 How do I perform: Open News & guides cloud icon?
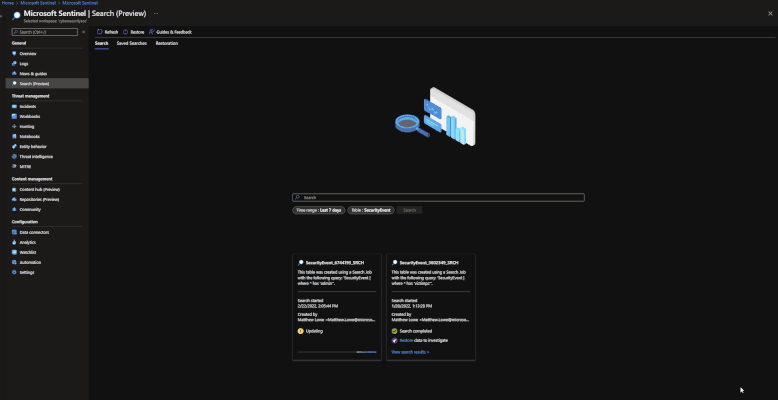coord(14,73)
